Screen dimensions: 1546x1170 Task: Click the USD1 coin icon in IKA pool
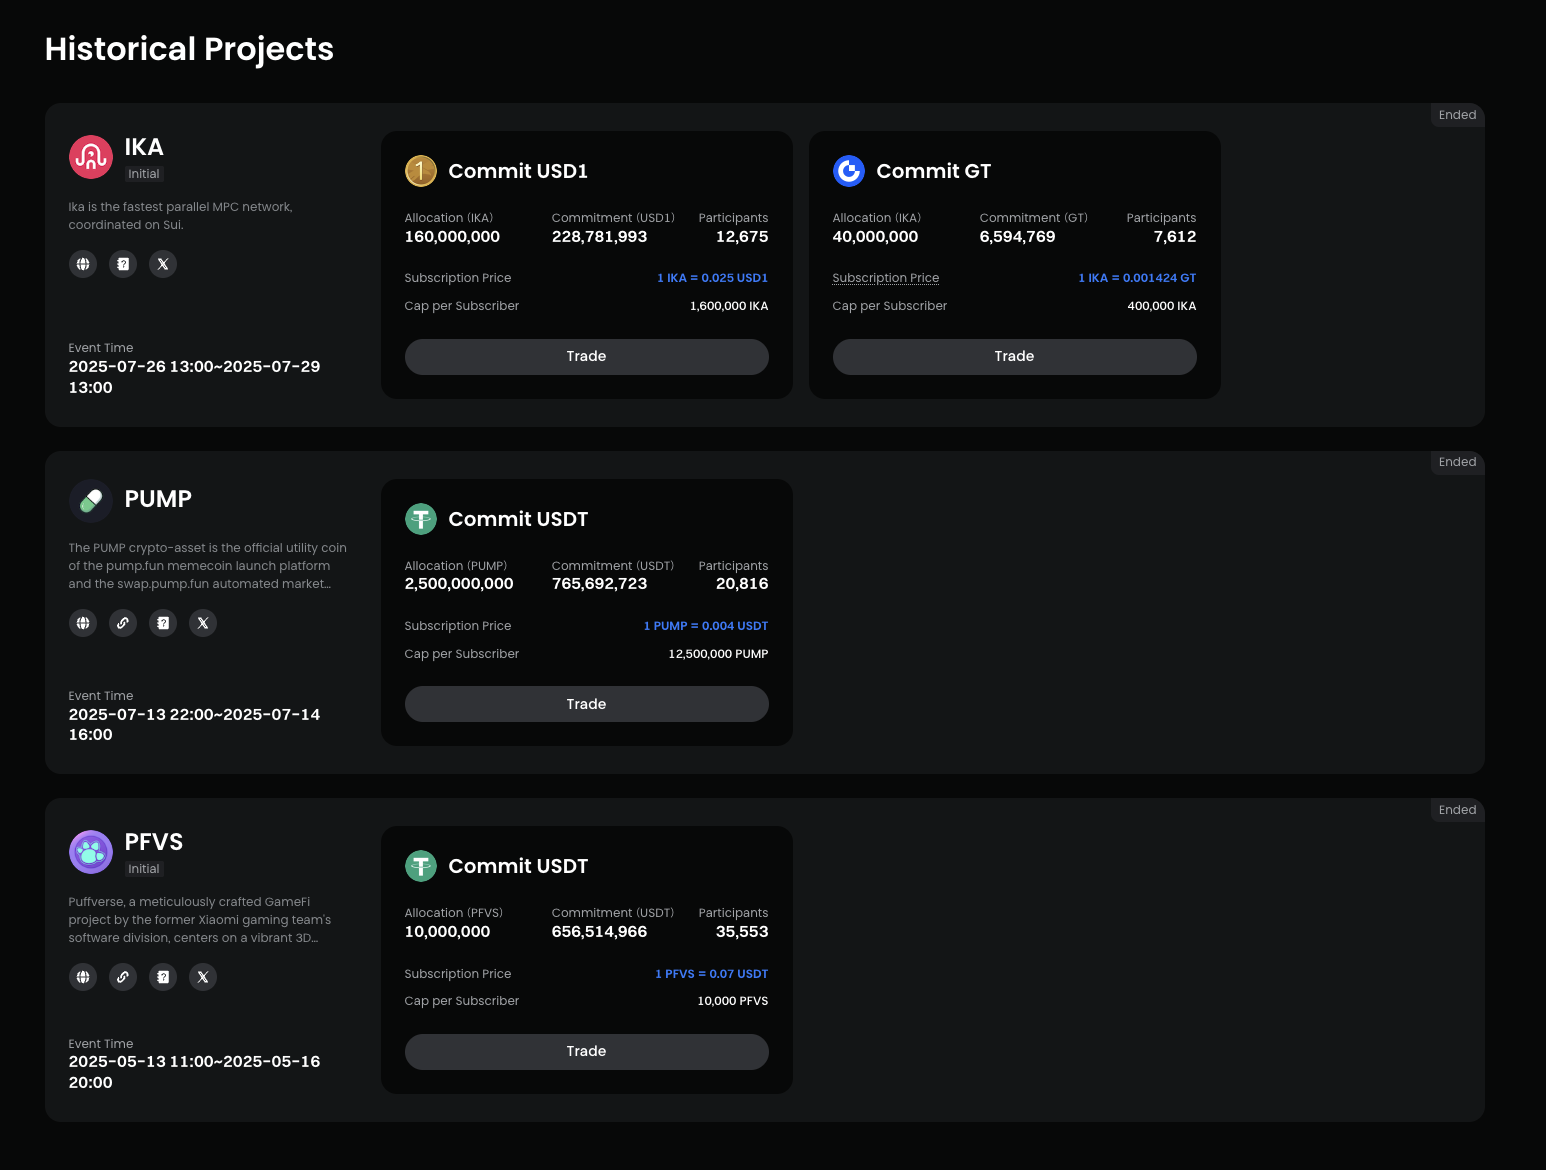(421, 171)
